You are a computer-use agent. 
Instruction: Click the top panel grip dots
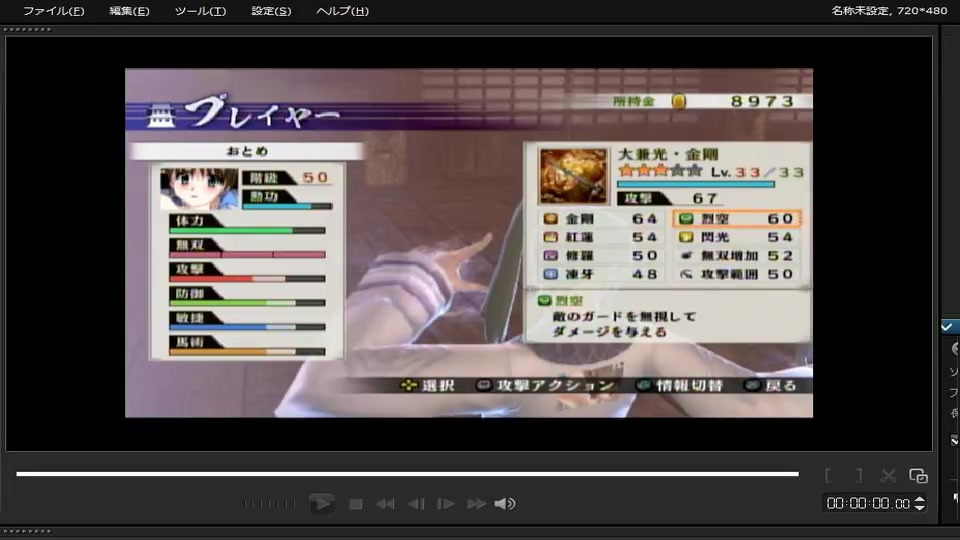(28, 29)
